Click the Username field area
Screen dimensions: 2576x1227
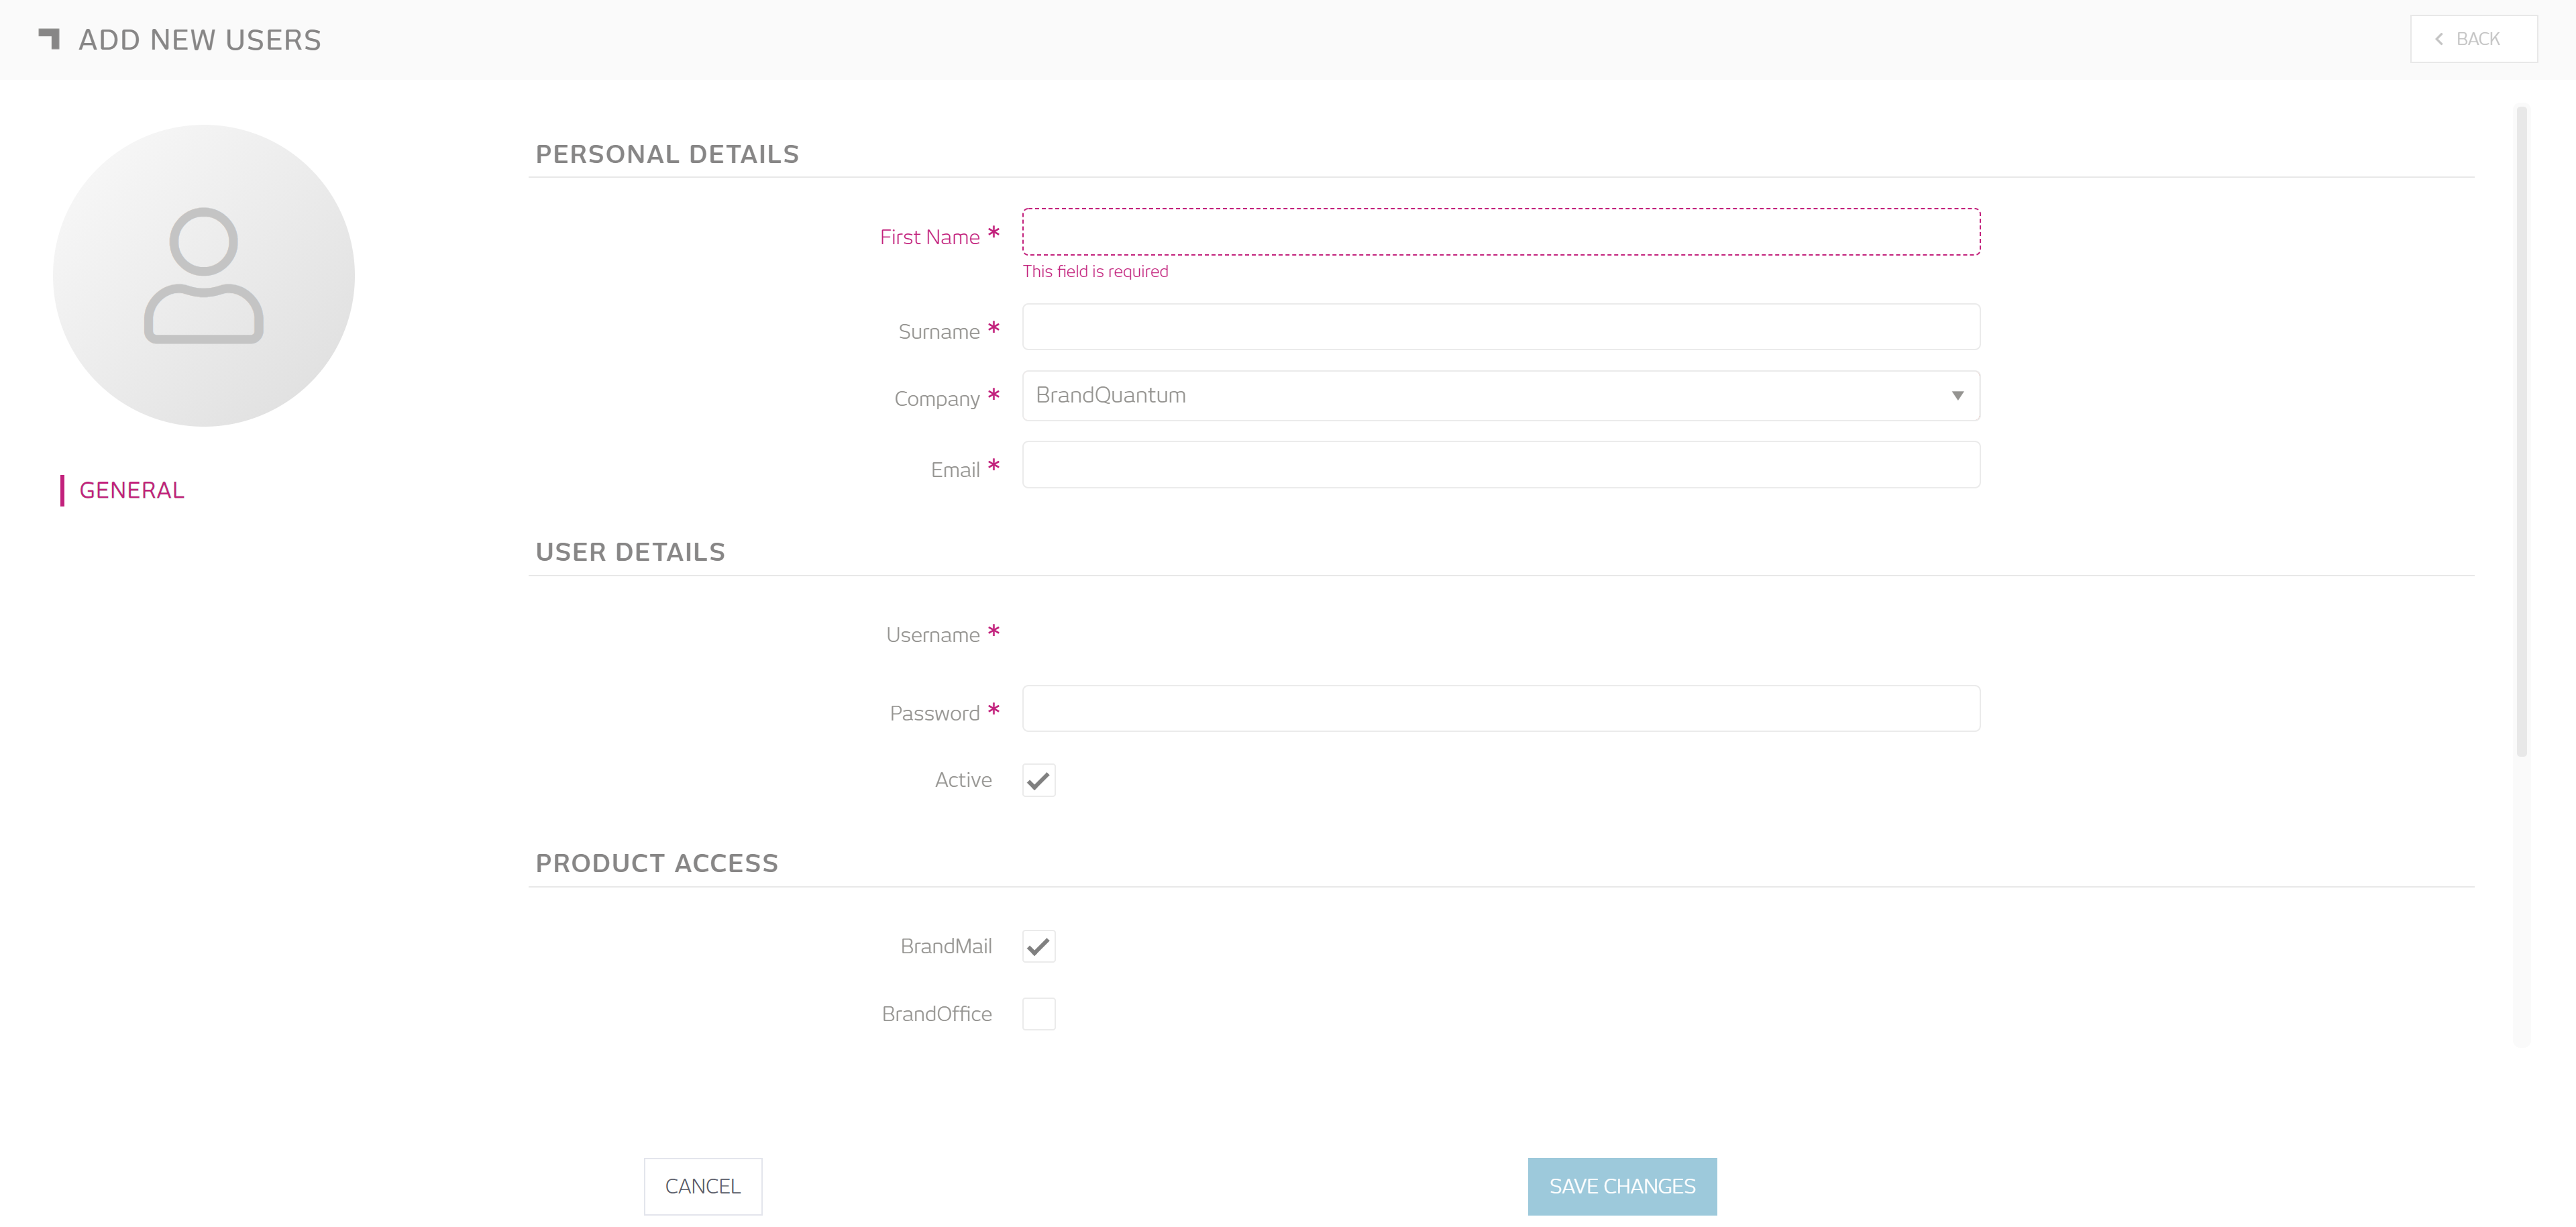[x=1500, y=634]
